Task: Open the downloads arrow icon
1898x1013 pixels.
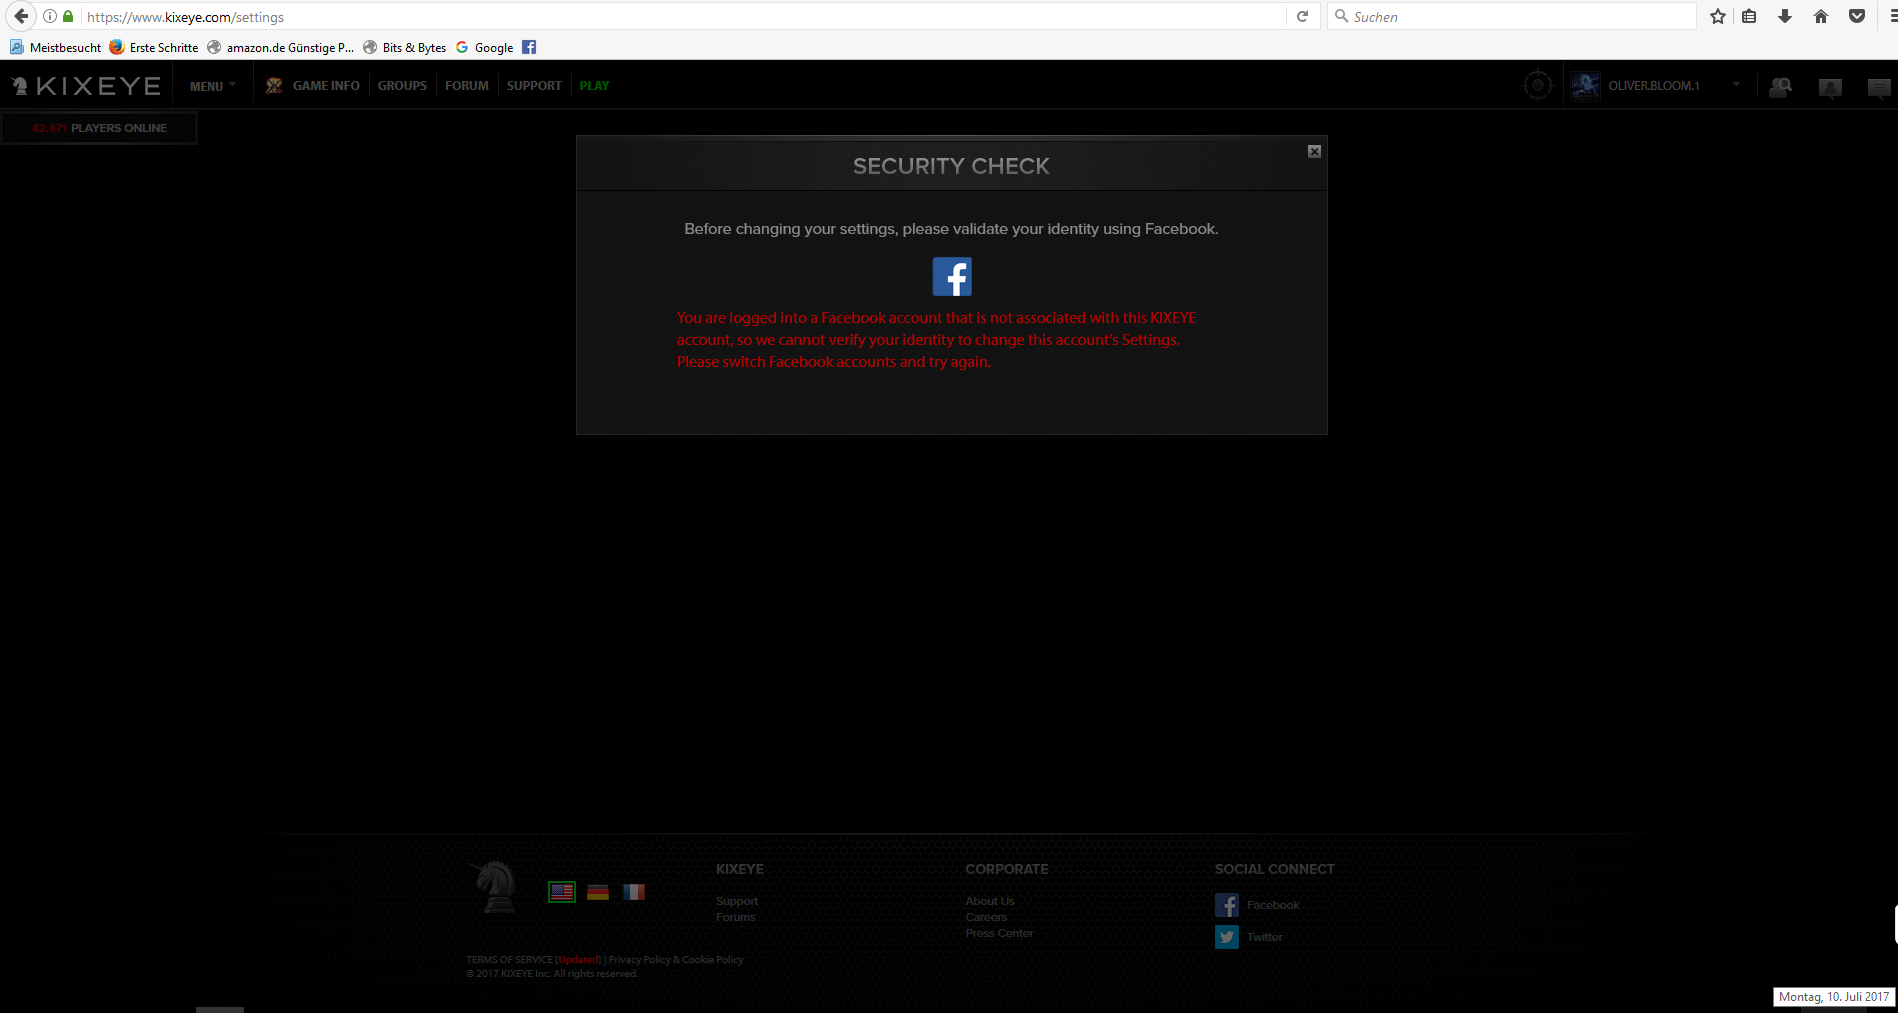Action: pyautogui.click(x=1785, y=16)
